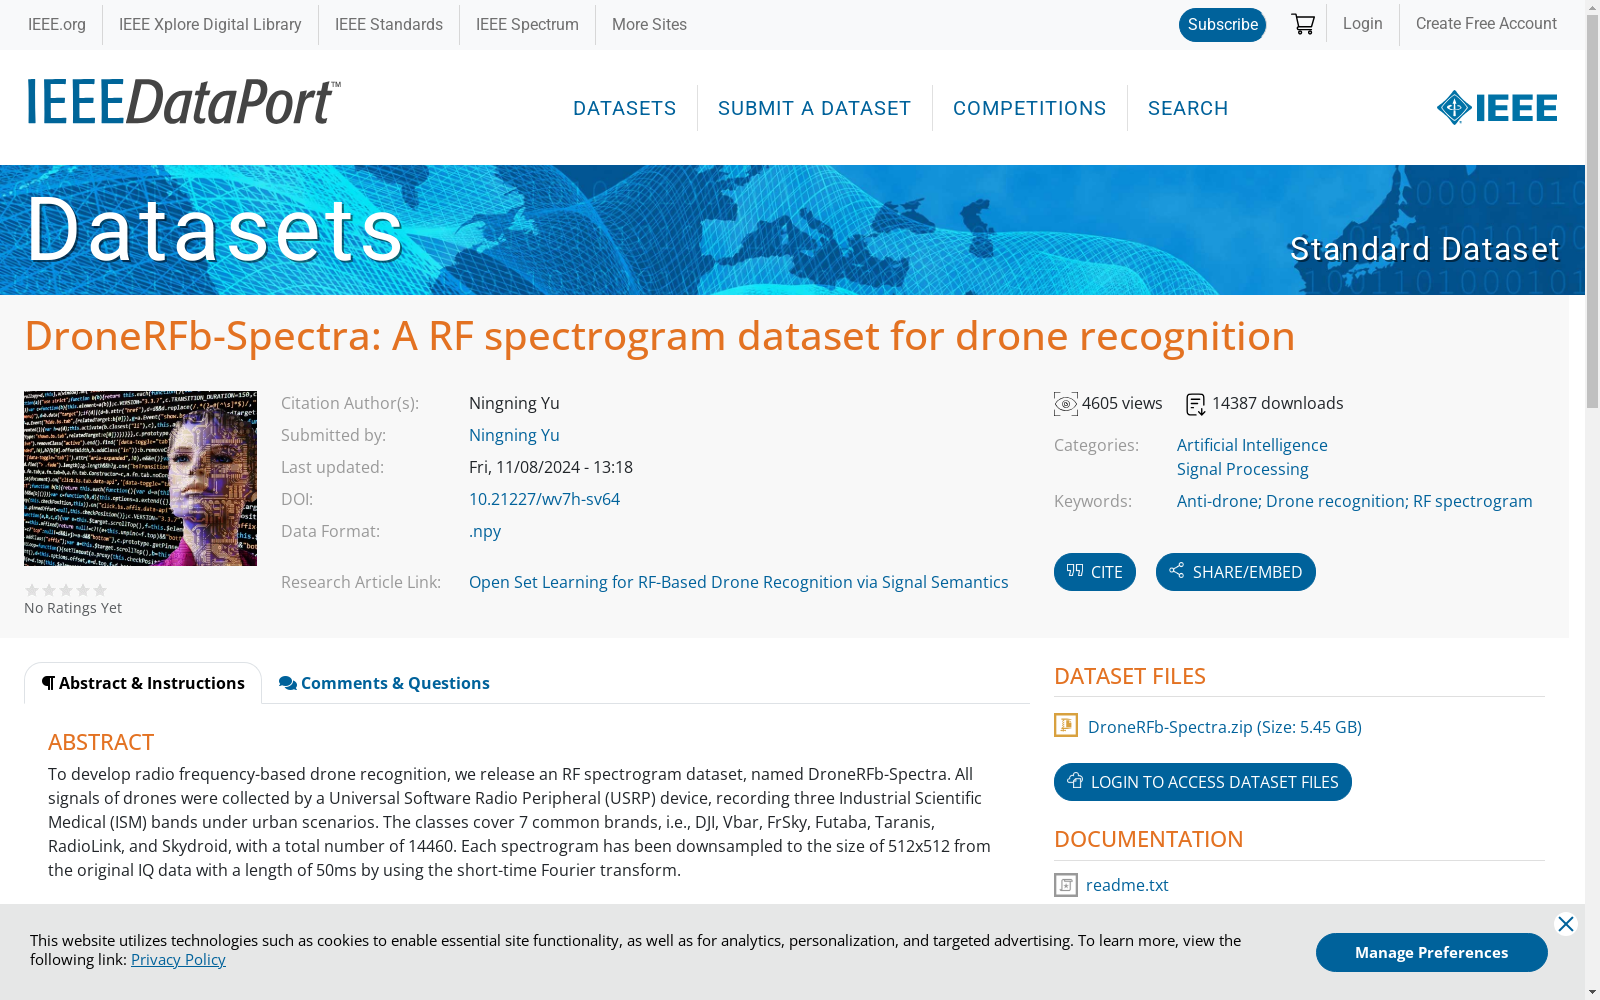Viewport: 1600px width, 1000px height.
Task: Click the scrollbar up arrow
Action: tap(1592, 8)
